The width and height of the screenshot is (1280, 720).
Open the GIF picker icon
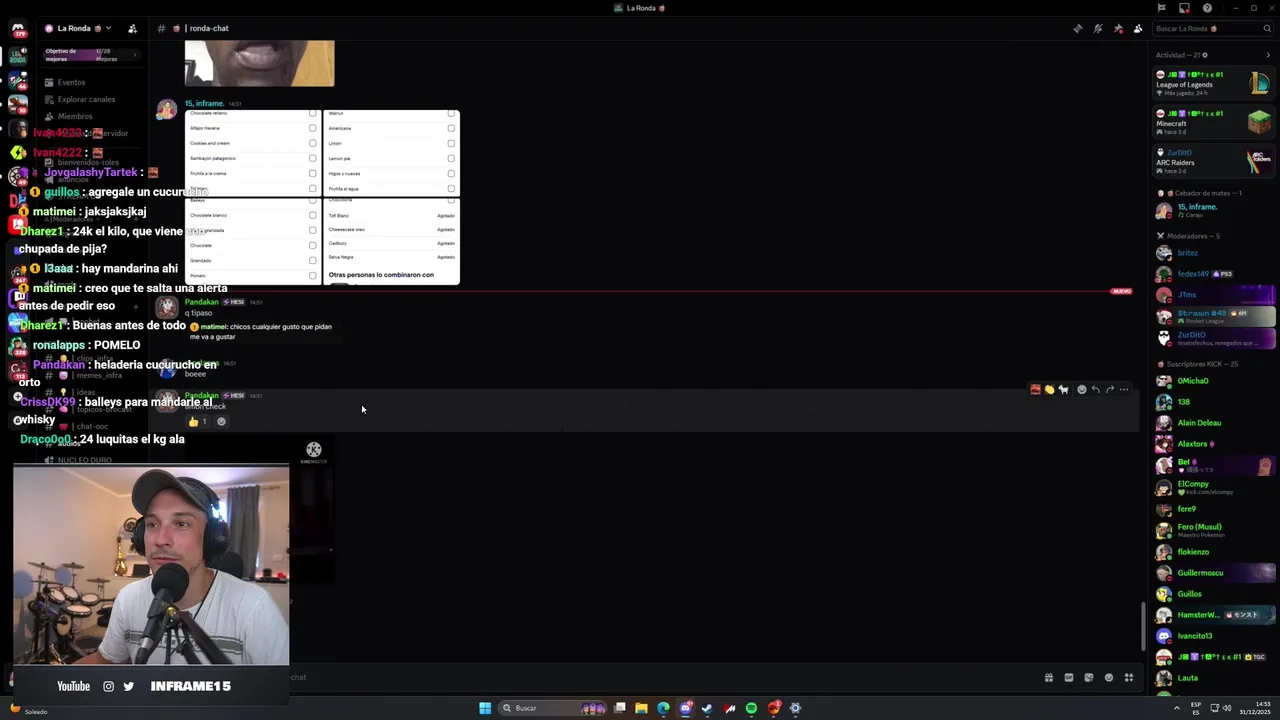(1068, 677)
